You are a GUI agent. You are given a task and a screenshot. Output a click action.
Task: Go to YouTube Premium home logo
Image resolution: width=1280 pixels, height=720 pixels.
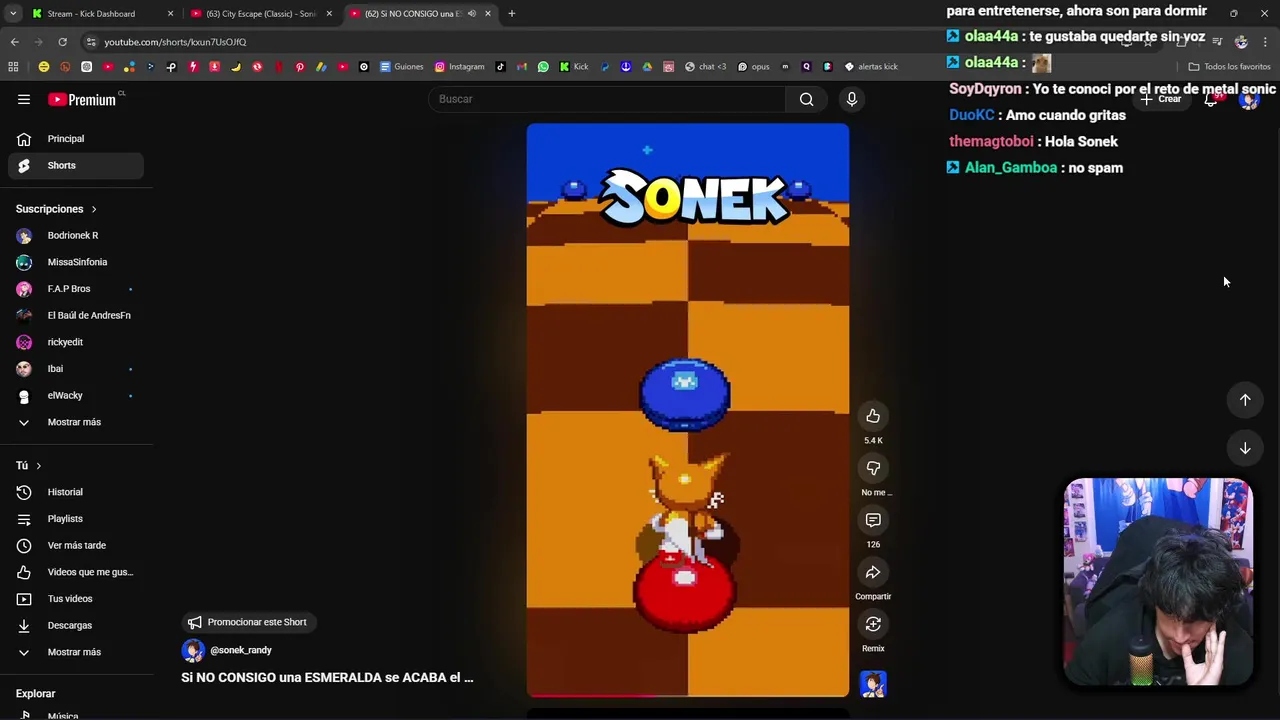point(84,99)
